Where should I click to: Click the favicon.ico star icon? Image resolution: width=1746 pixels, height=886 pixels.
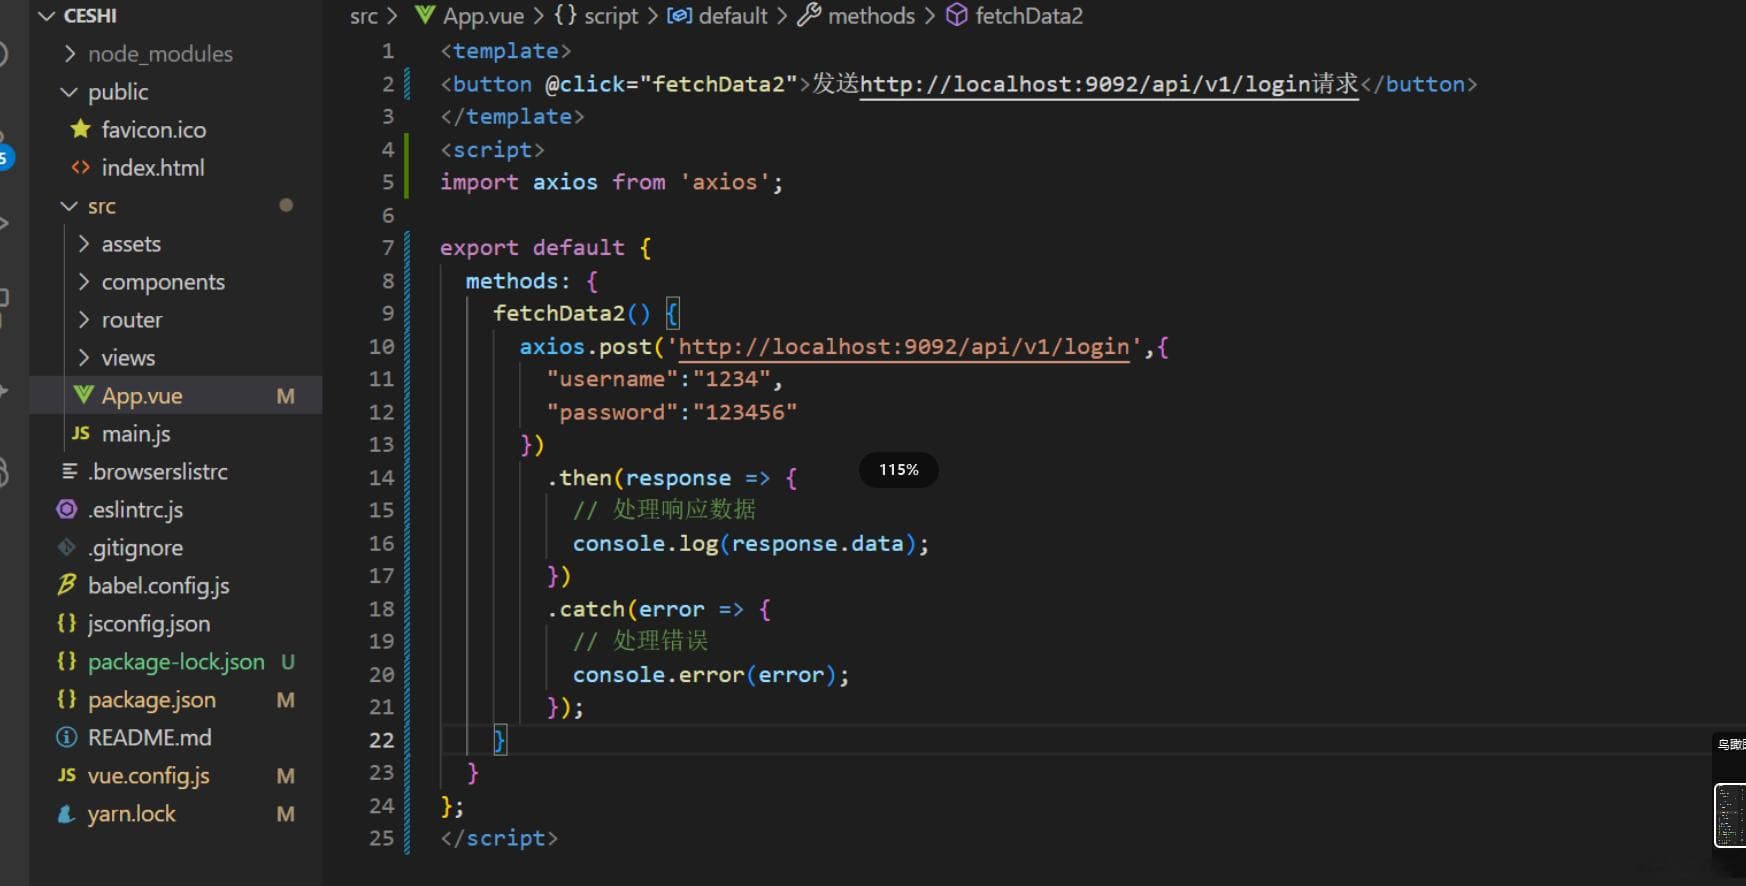pyautogui.click(x=81, y=129)
